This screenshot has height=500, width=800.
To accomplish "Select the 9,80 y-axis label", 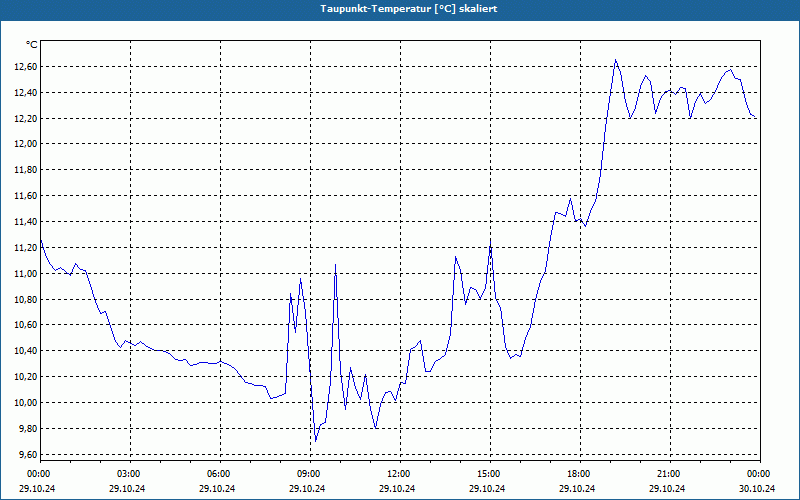I will pos(28,429).
